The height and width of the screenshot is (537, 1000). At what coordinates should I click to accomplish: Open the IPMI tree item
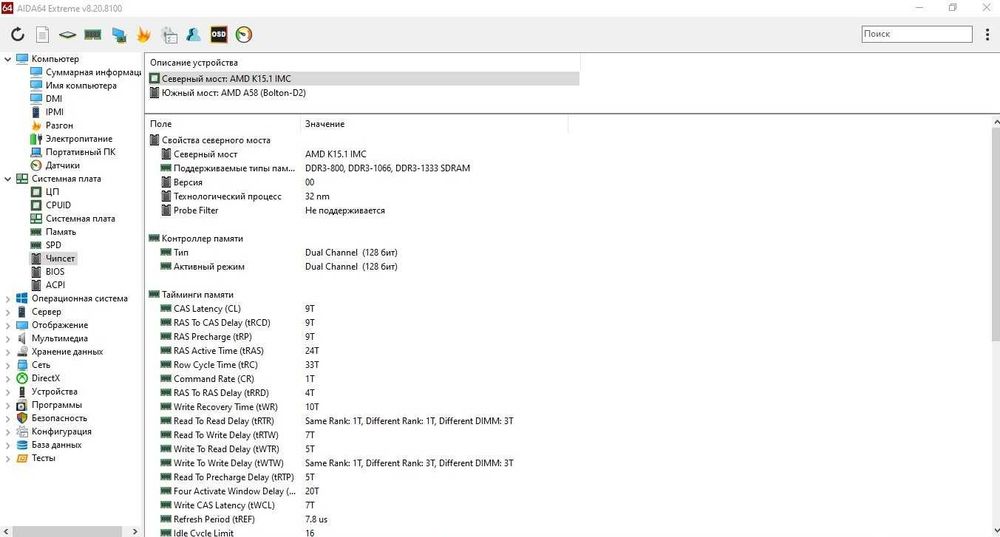[54, 112]
